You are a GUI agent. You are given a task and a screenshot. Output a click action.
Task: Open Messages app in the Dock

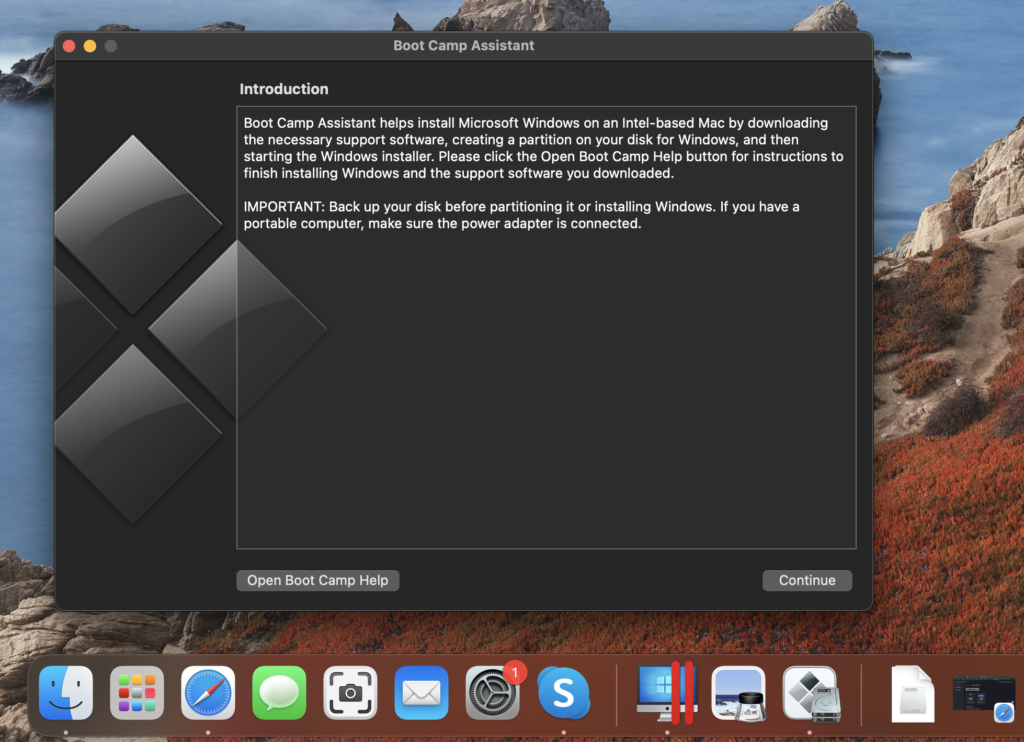click(280, 693)
